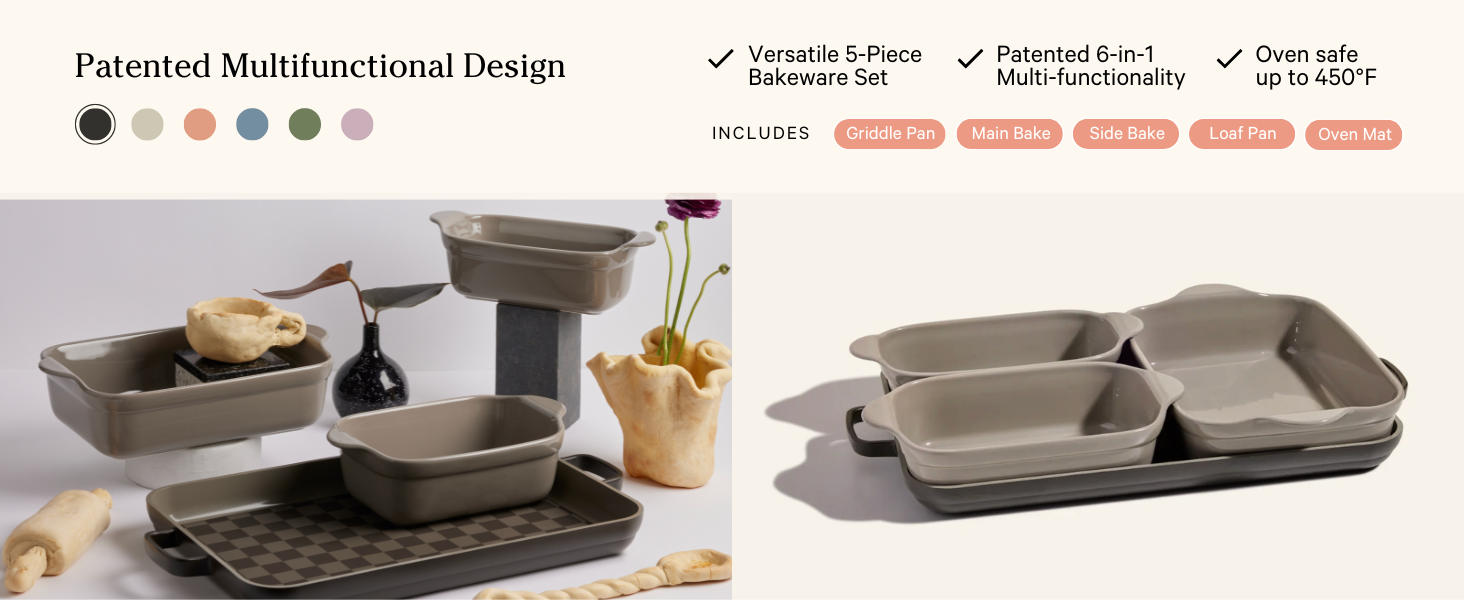The width and height of the screenshot is (1464, 600).
Task: Click checkmark beside Oven safe up to 450°F
Action: pos(1229,60)
